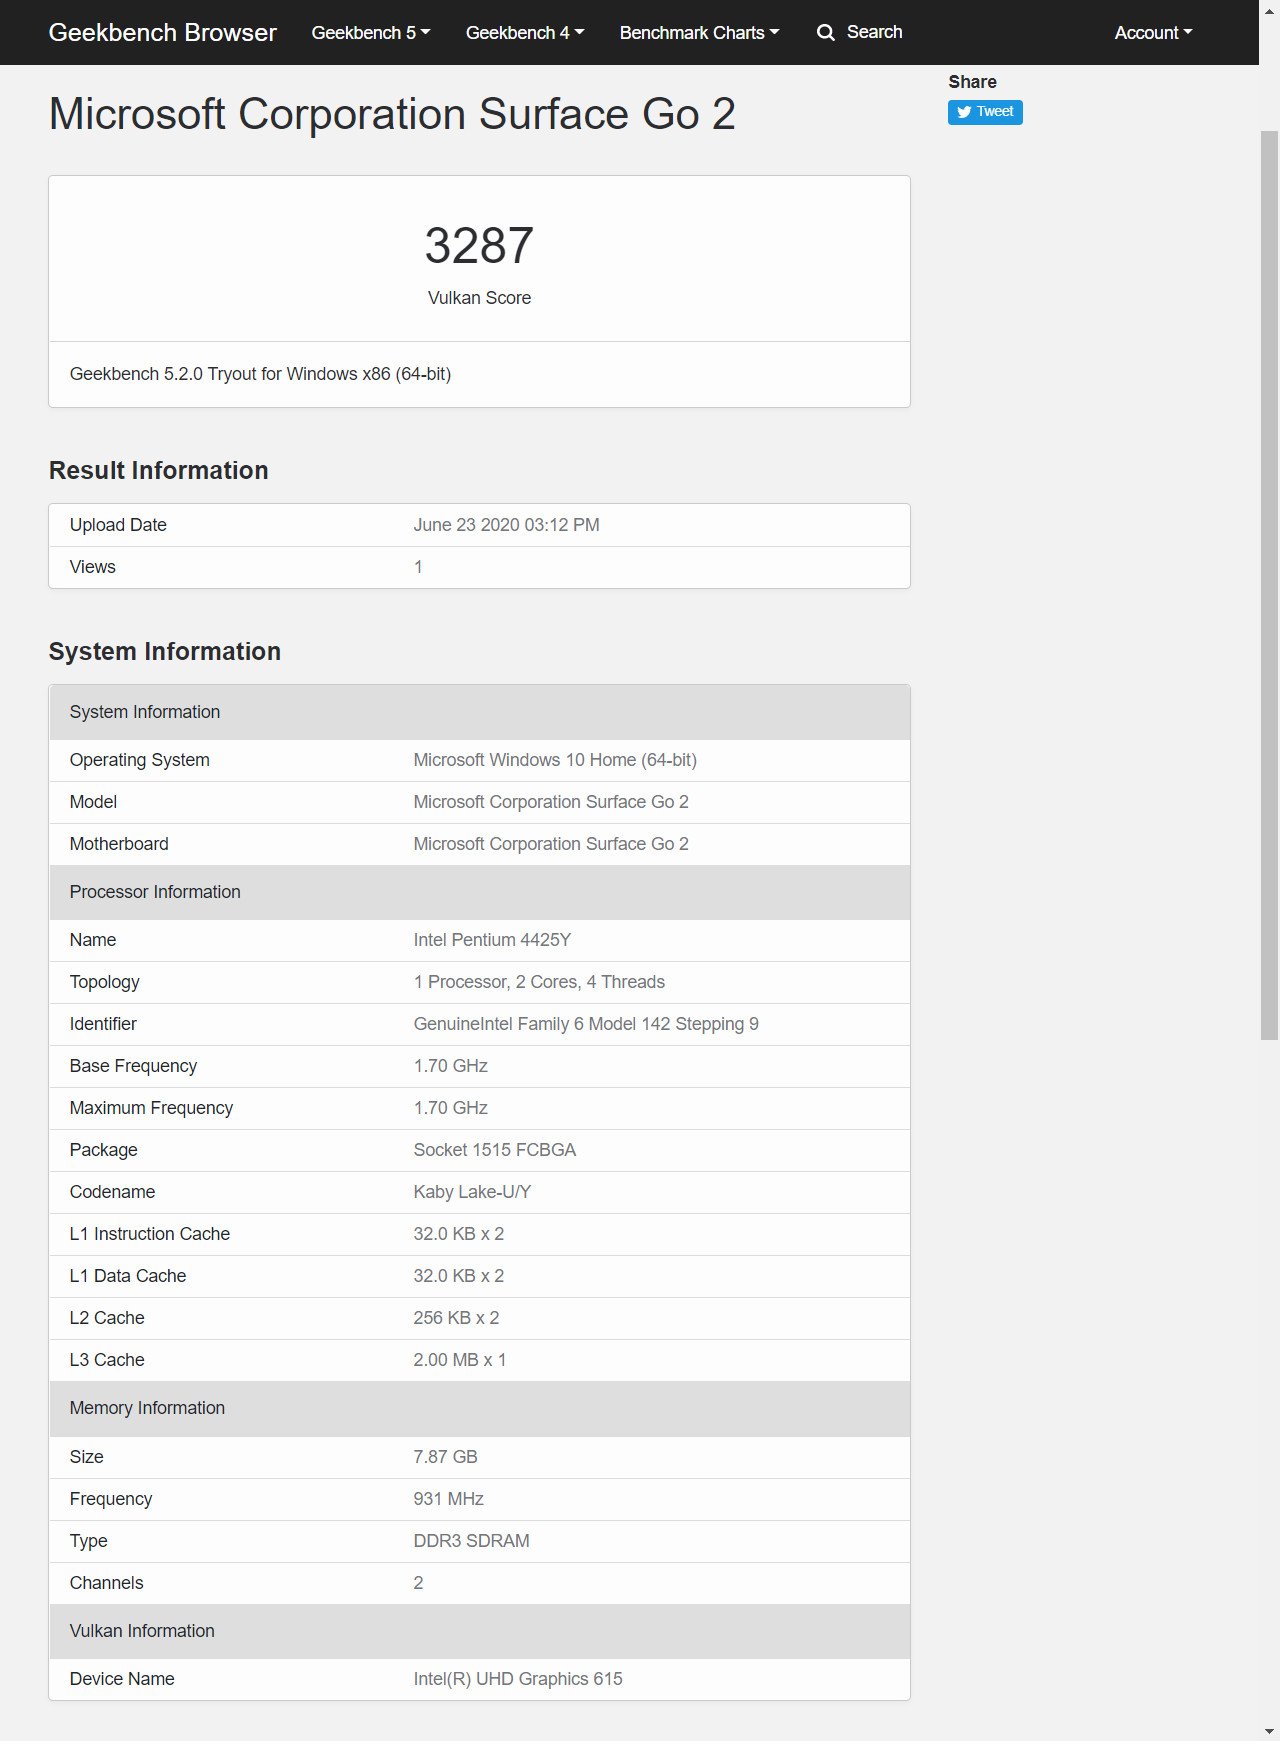Select the 3287 Vulkan score number
The width and height of the screenshot is (1280, 1741).
click(x=479, y=245)
